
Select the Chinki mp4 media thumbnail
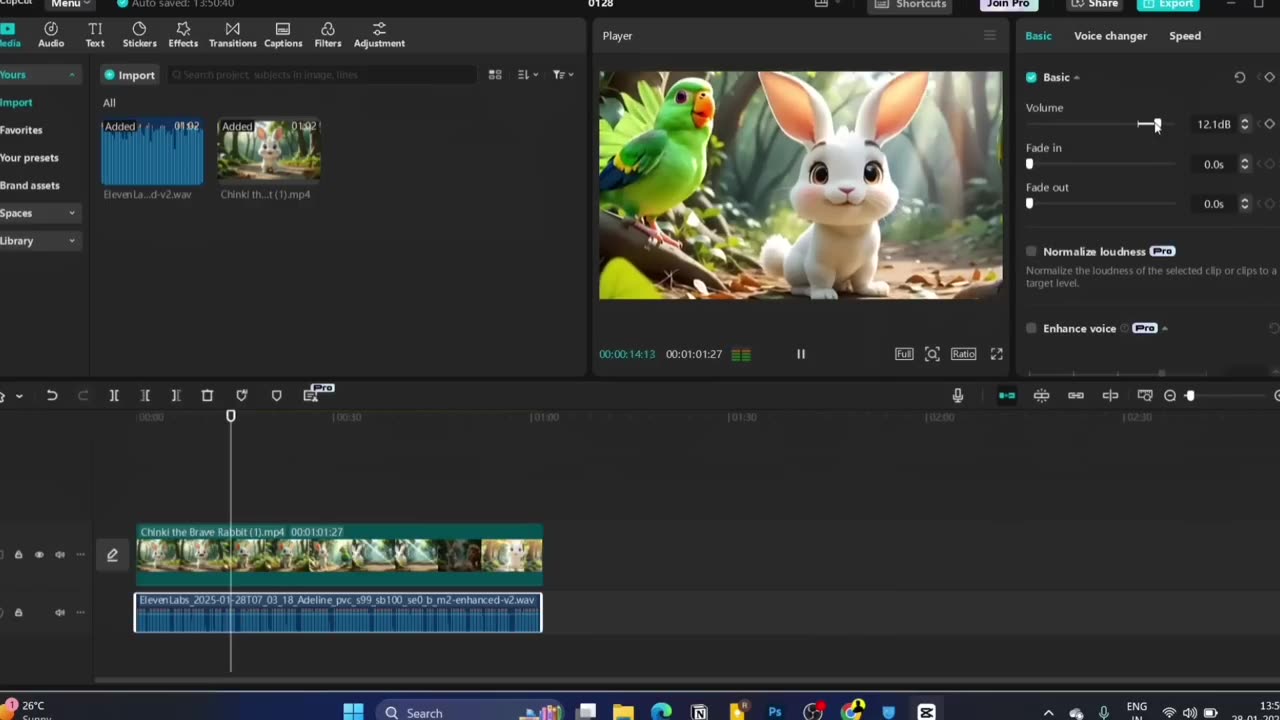(269, 152)
